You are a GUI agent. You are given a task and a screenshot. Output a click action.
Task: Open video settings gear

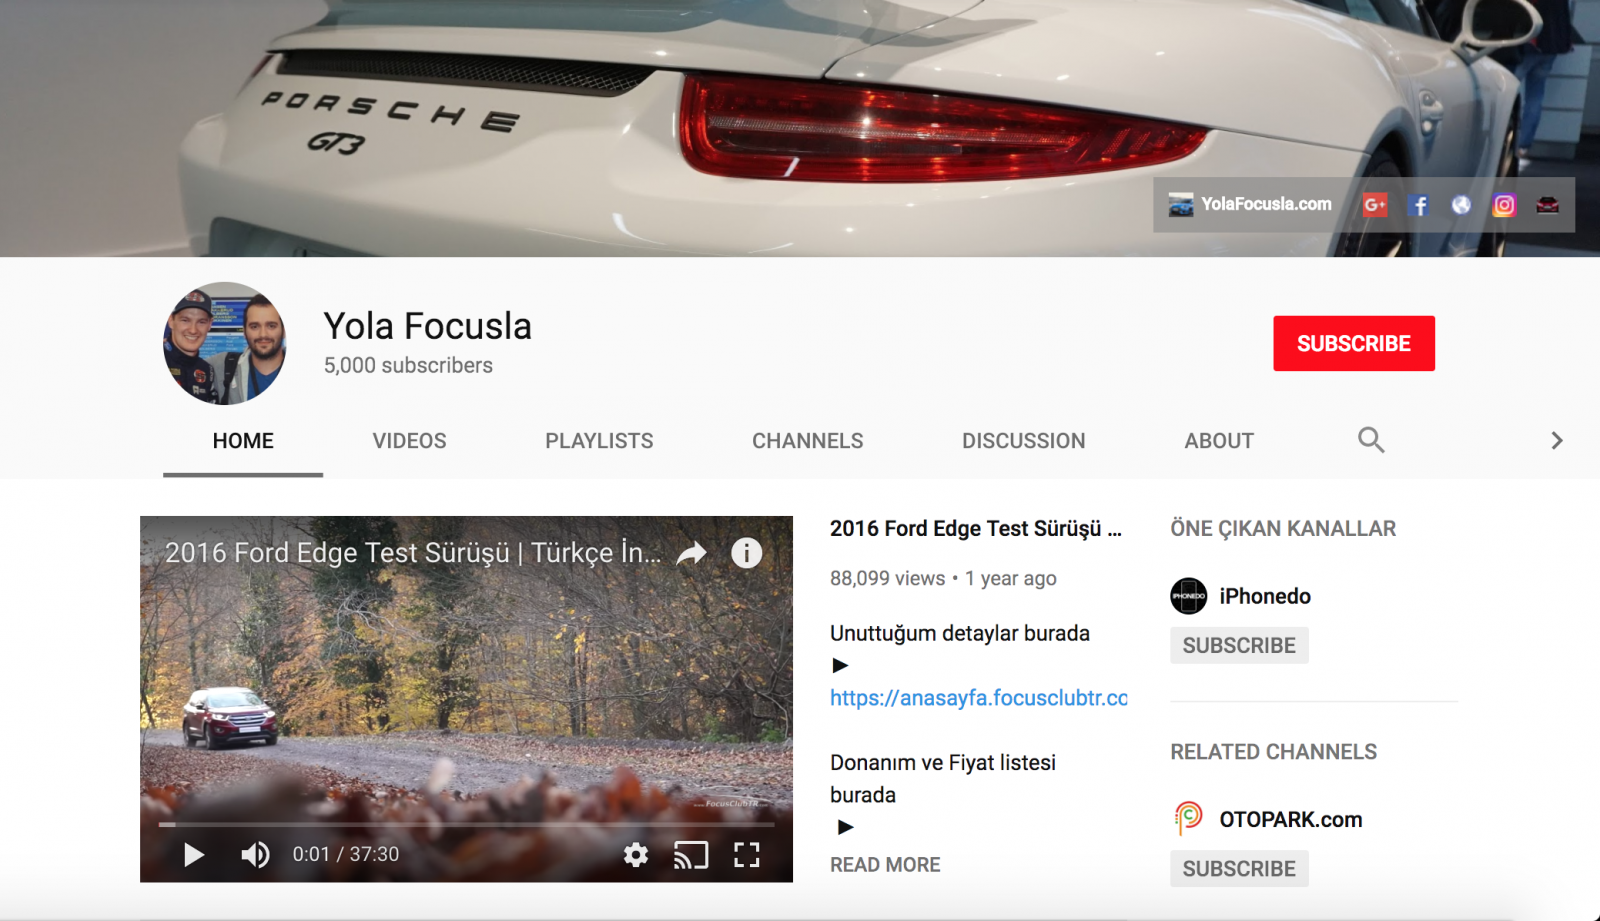[x=636, y=854]
